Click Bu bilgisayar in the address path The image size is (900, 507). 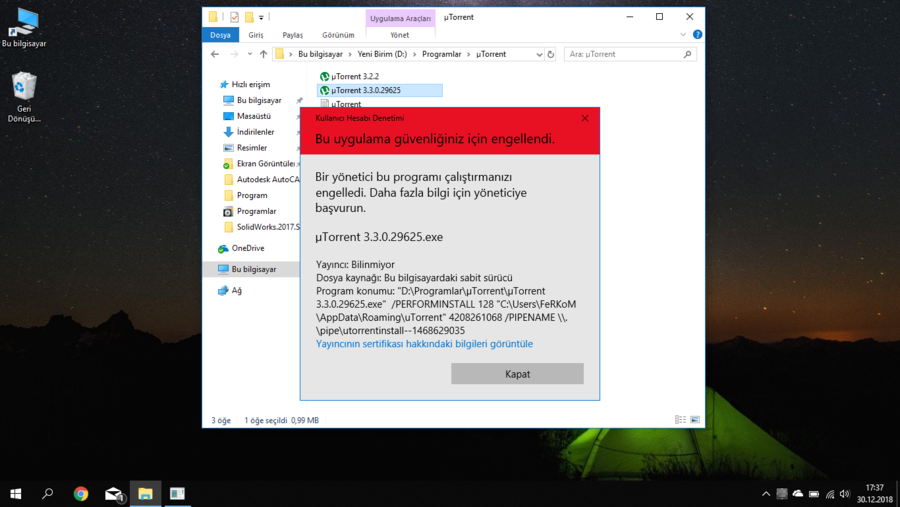(x=320, y=54)
